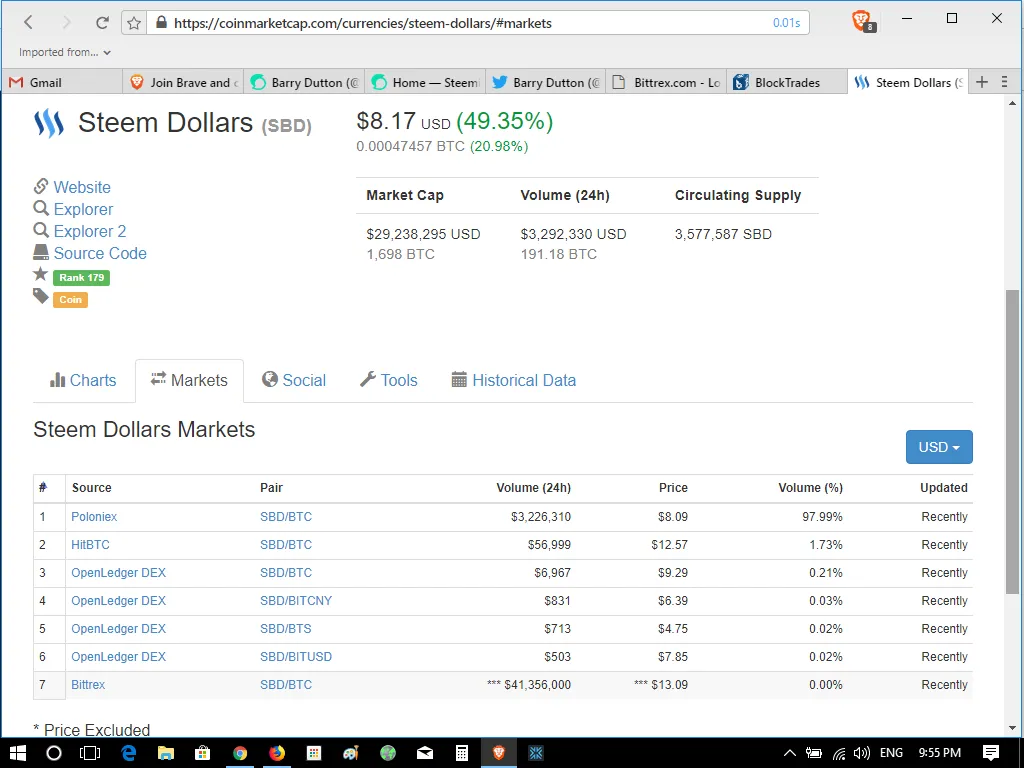This screenshot has height=768, width=1024.
Task: Select circulating supply 3,577,587 SBD
Action: (723, 234)
